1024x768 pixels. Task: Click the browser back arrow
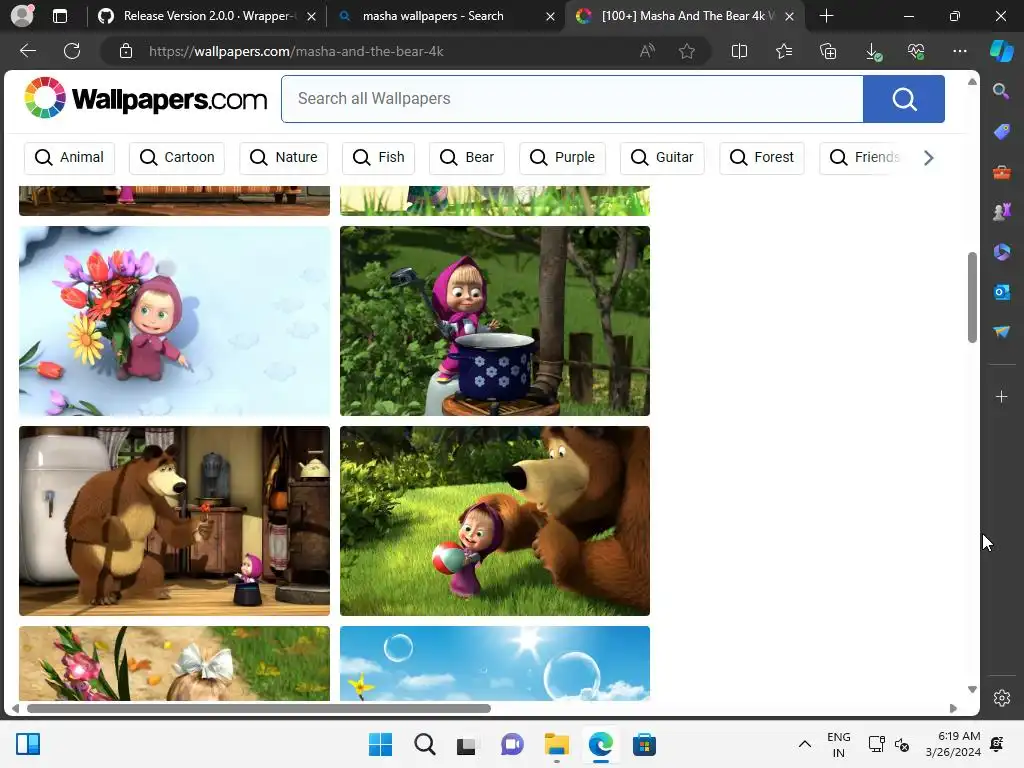point(27,51)
